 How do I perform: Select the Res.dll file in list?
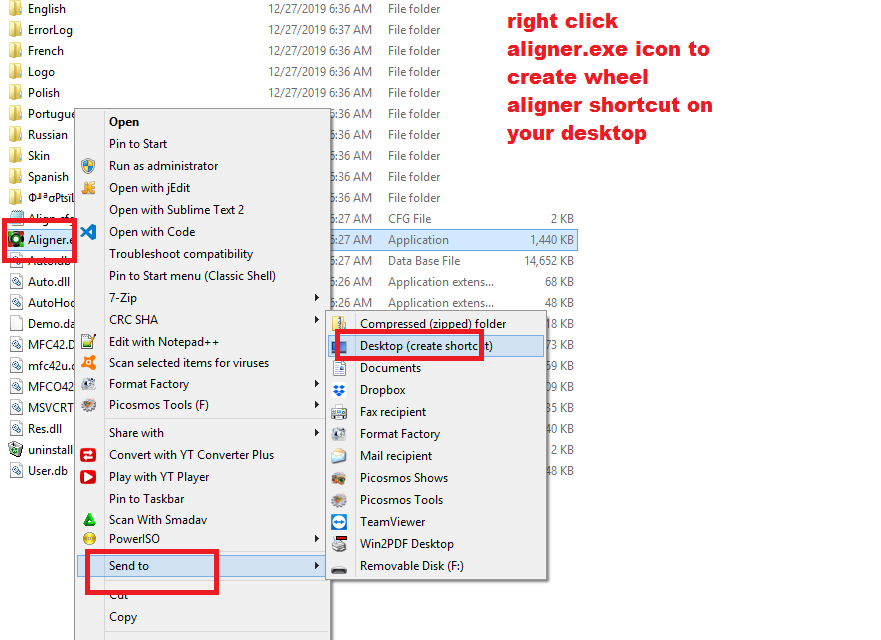click(x=44, y=429)
